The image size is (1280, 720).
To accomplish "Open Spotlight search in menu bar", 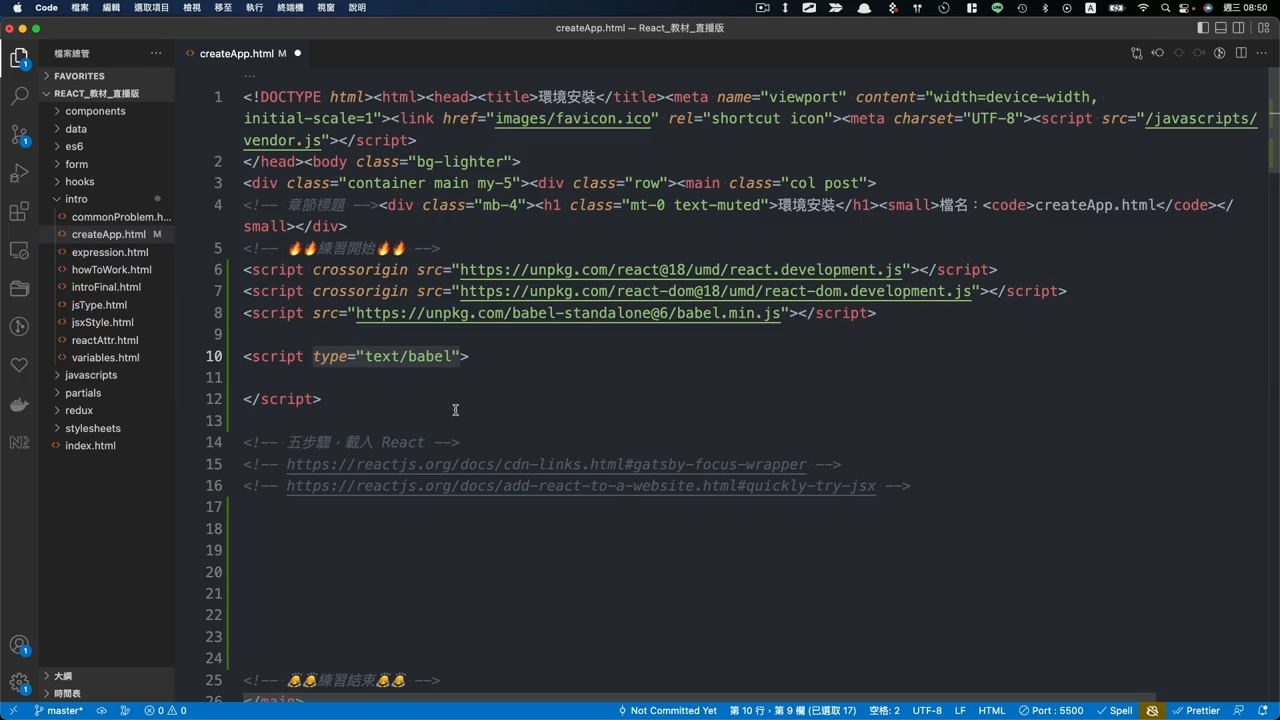I will (1166, 7).
